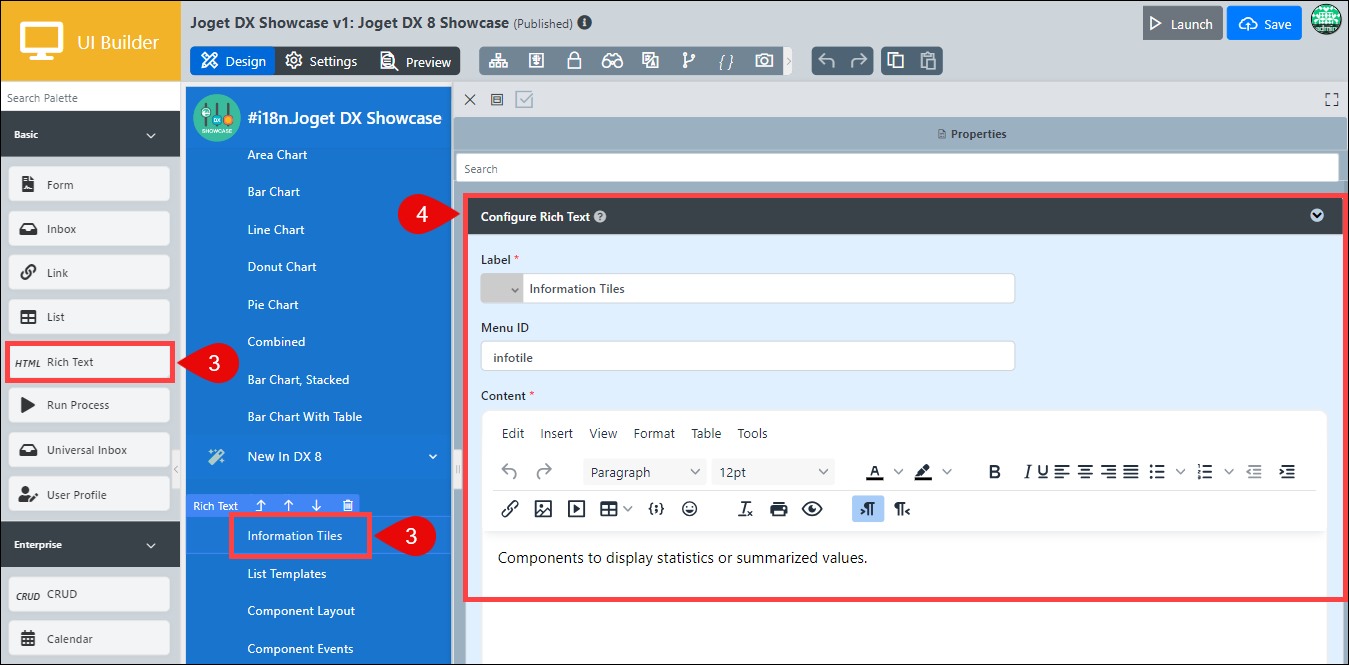Apply bold formatting in the content editor
Image resolution: width=1349 pixels, height=665 pixels.
pos(994,472)
